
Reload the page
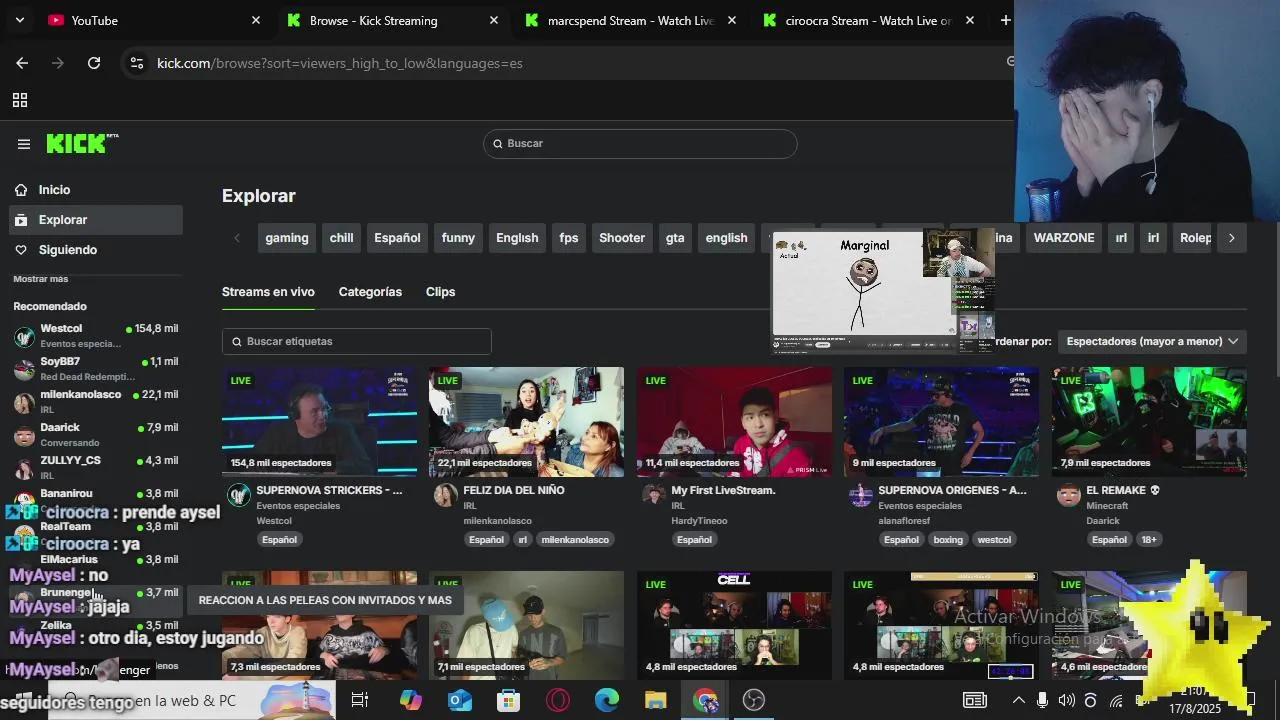(94, 63)
